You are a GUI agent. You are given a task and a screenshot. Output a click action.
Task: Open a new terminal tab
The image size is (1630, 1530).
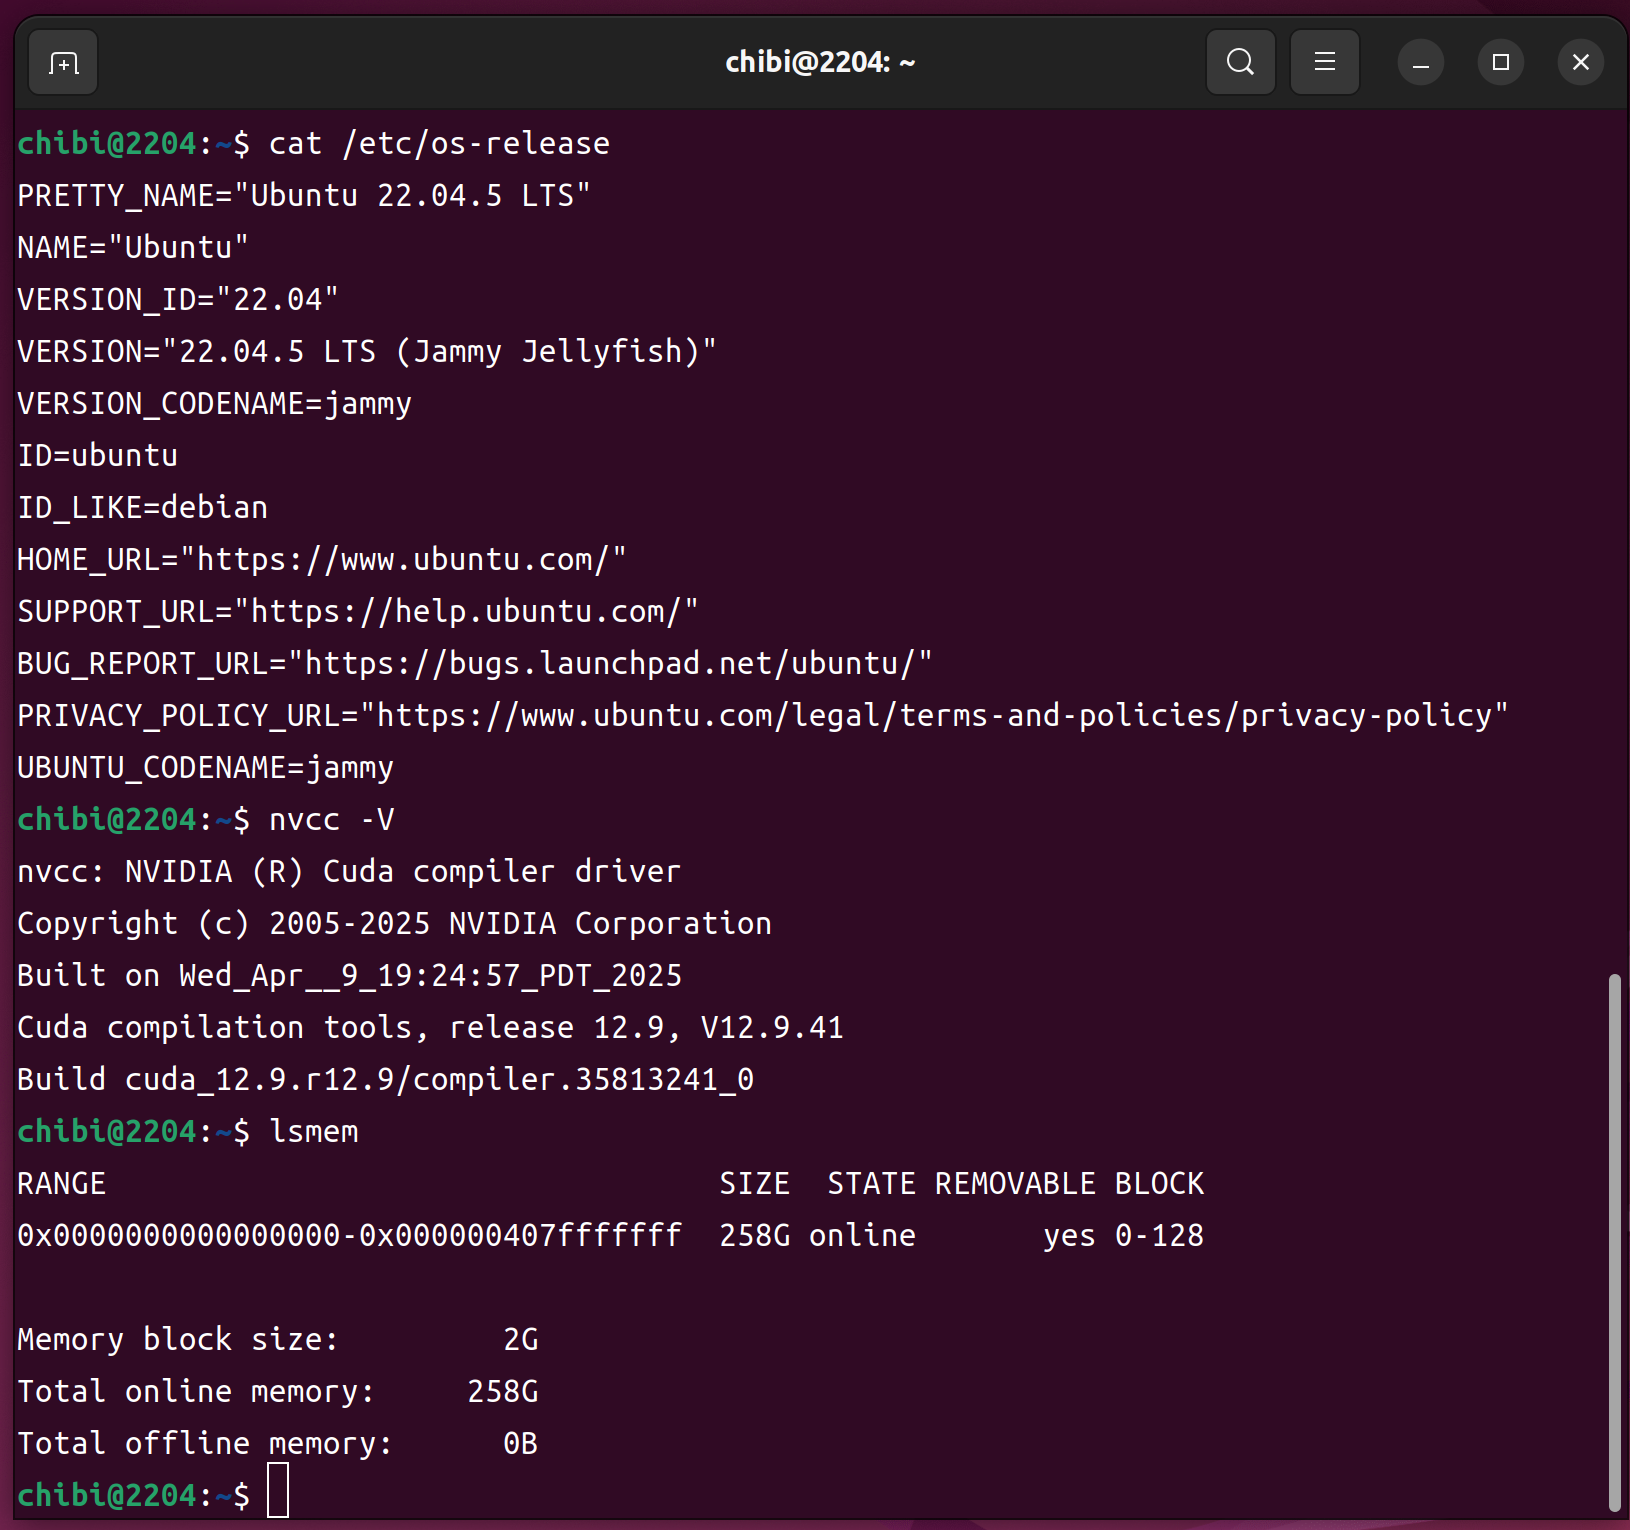click(x=63, y=63)
